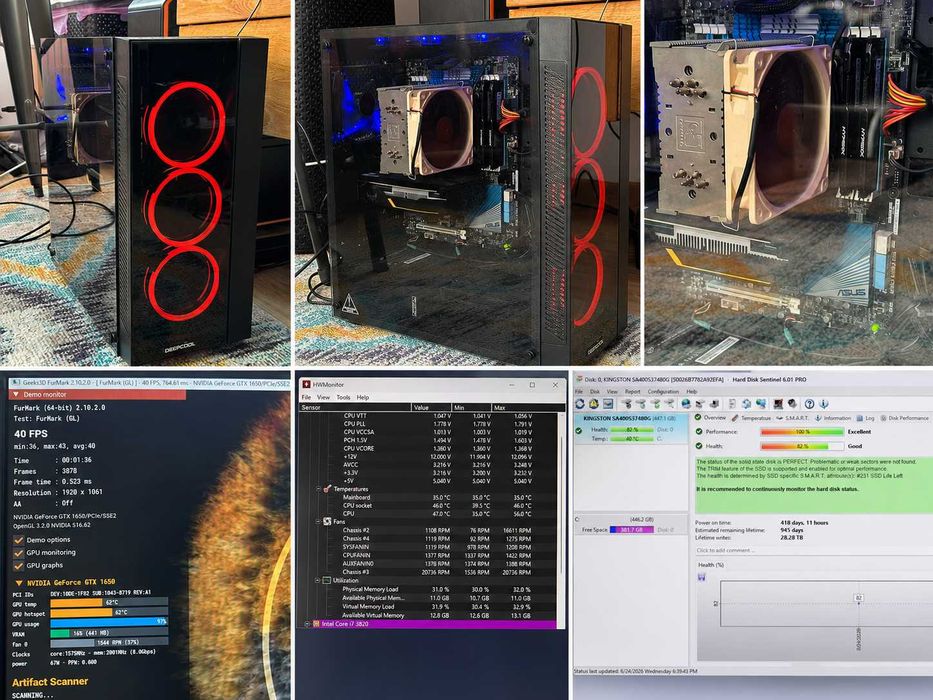Click the C: Free Space bar in Hard Disk Sentinel

(631, 530)
